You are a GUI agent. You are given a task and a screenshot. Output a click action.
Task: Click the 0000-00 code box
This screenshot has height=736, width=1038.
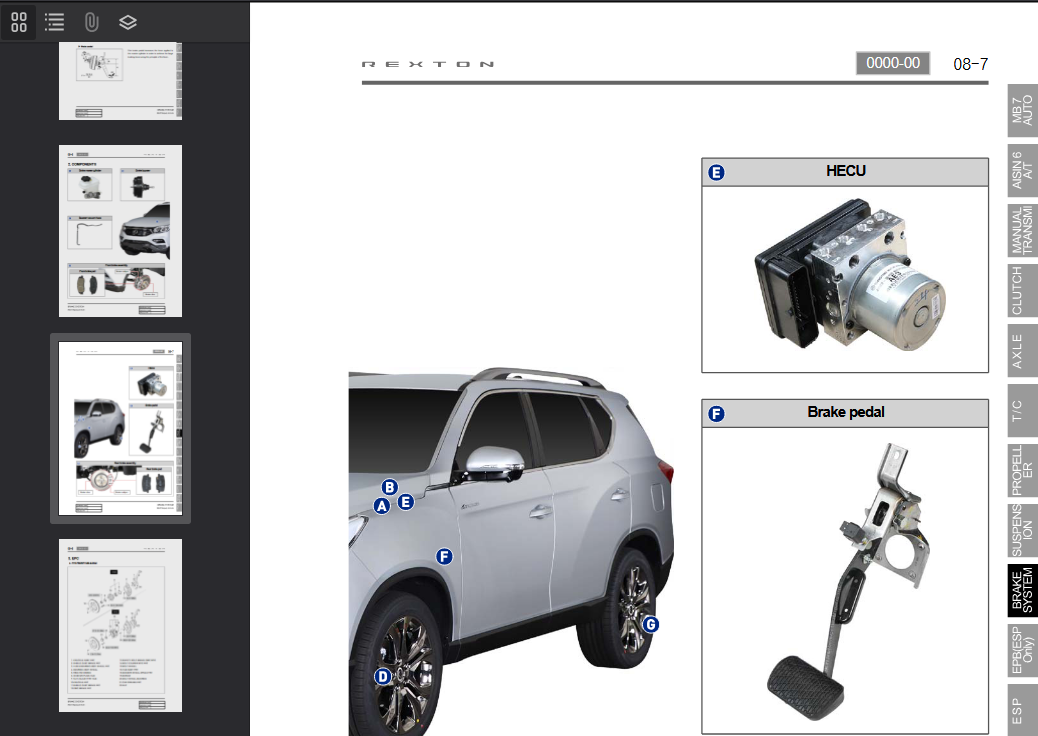click(892, 63)
